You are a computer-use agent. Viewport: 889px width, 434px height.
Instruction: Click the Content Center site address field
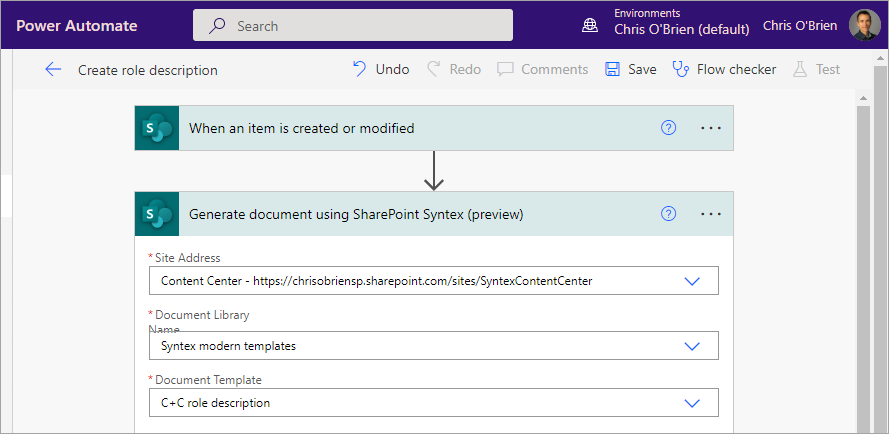pyautogui.click(x=434, y=280)
